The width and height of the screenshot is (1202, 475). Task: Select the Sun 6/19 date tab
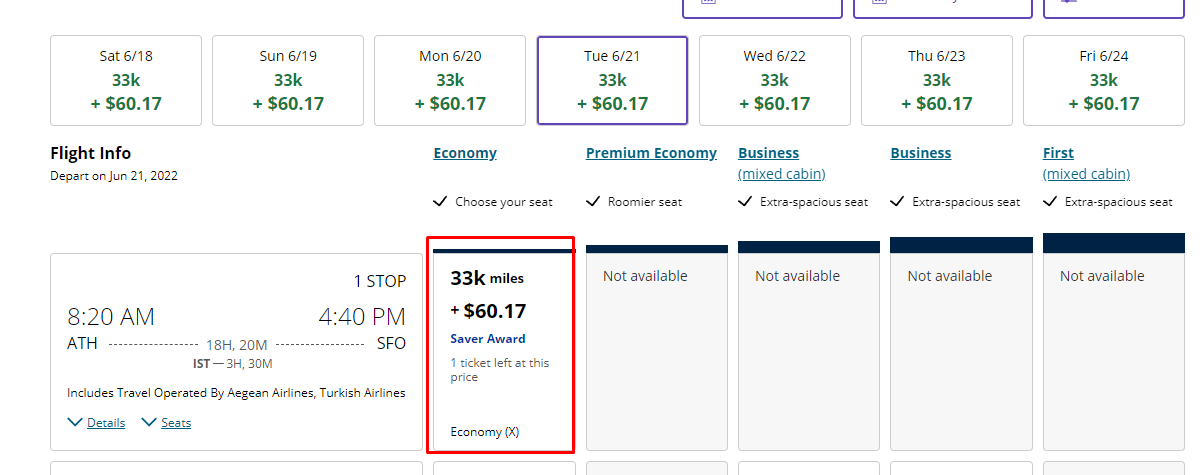point(288,80)
